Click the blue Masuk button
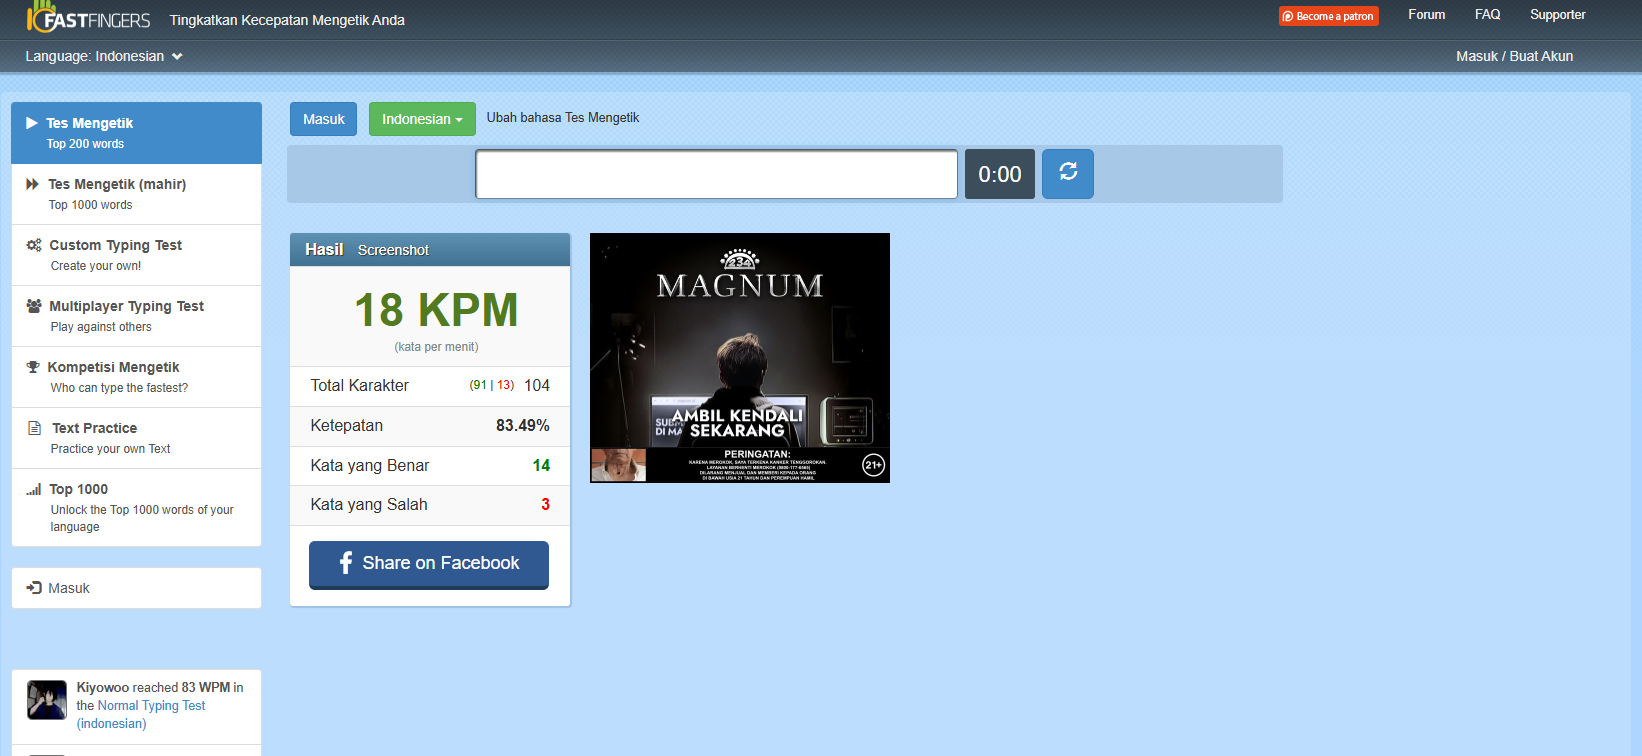The height and width of the screenshot is (756, 1642). (x=323, y=119)
